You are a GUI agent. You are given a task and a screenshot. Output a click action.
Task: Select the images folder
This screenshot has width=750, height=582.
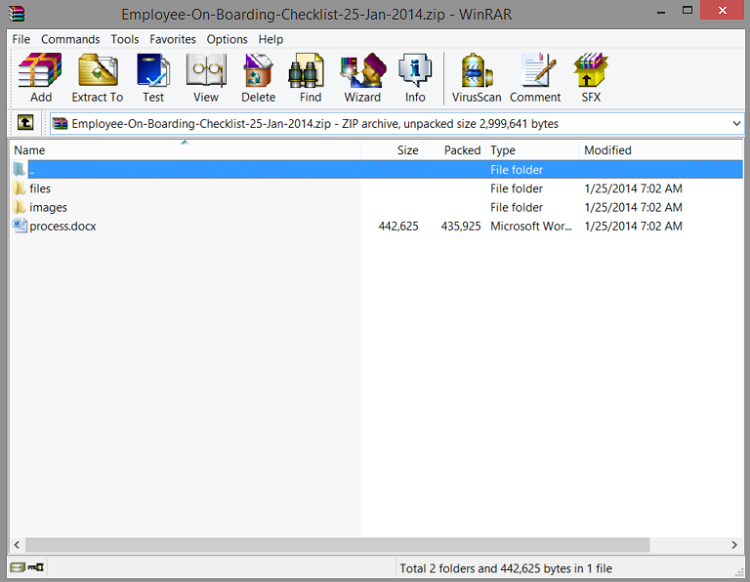click(48, 207)
